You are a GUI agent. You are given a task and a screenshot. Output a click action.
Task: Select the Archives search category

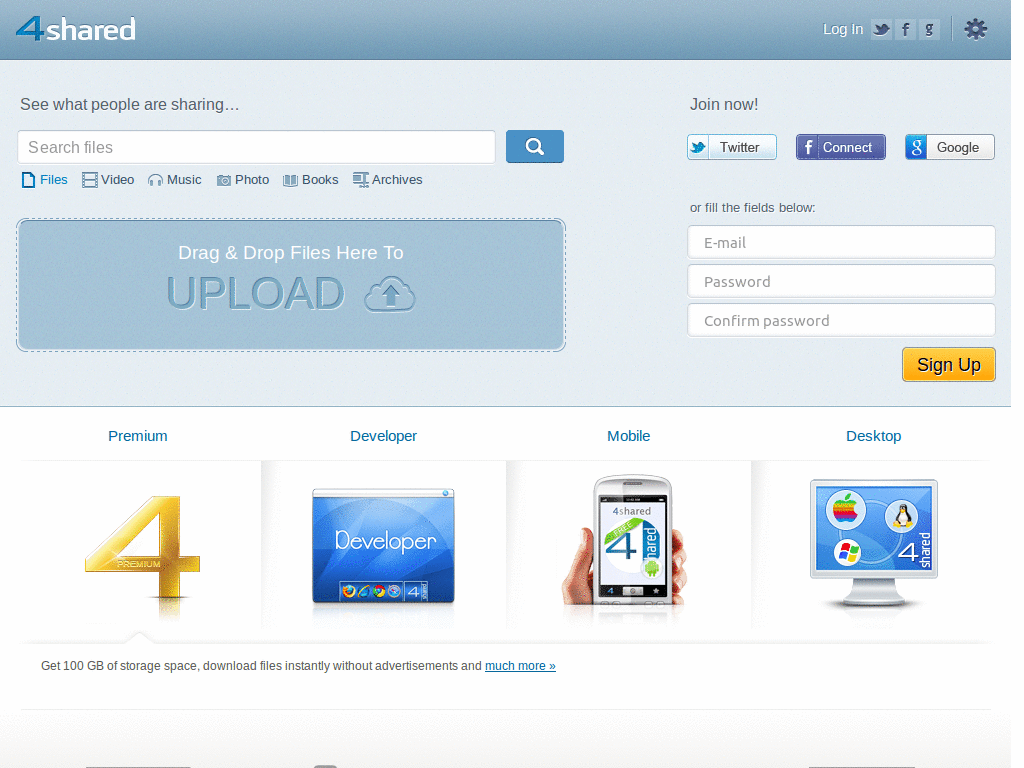(388, 180)
